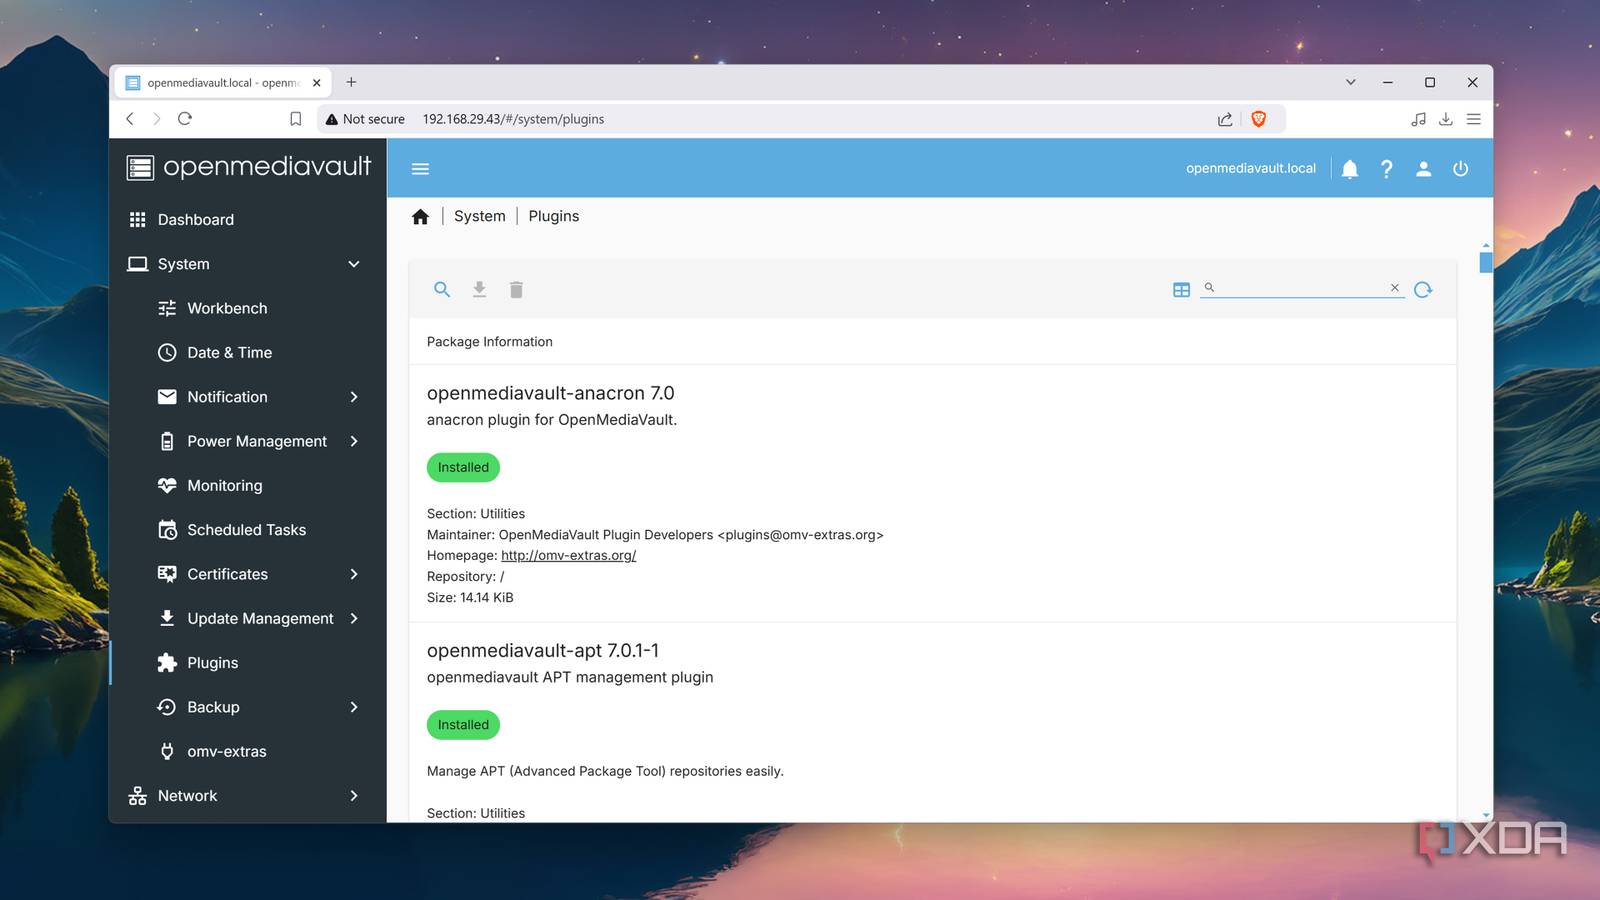Viewport: 1600px width, 900px height.
Task: Click the System laptop icon
Action: pos(138,264)
